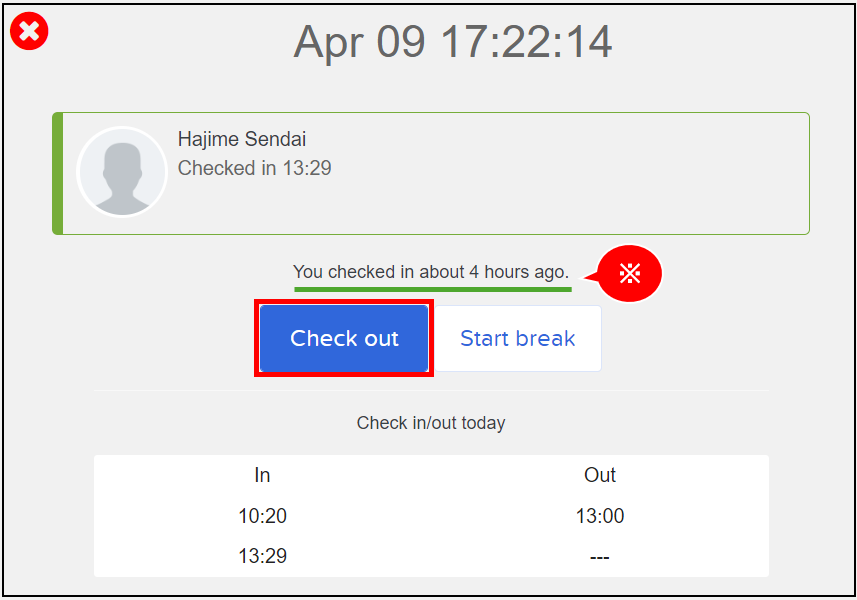The image size is (857, 600).
Task: Select the 10:20 check-in entry
Action: coord(262,515)
